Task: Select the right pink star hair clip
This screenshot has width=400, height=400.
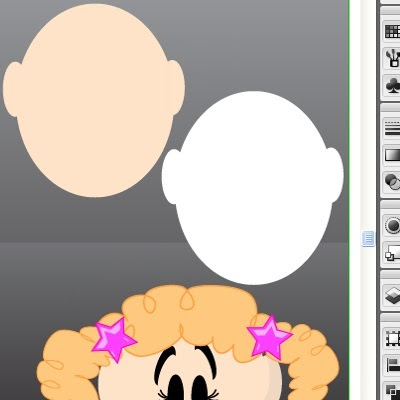Action: tap(269, 338)
